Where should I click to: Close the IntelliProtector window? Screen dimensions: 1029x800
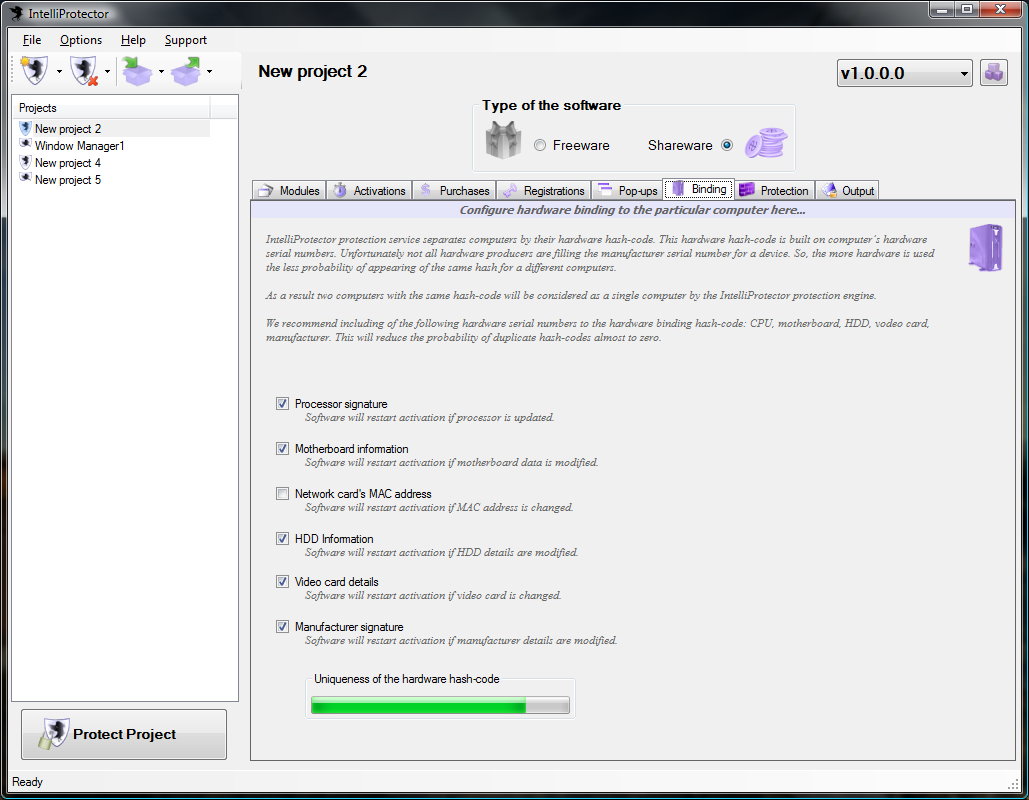pos(1000,9)
